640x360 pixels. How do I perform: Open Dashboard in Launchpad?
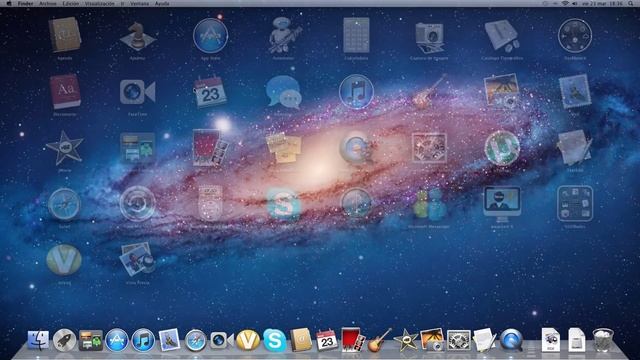[575, 36]
